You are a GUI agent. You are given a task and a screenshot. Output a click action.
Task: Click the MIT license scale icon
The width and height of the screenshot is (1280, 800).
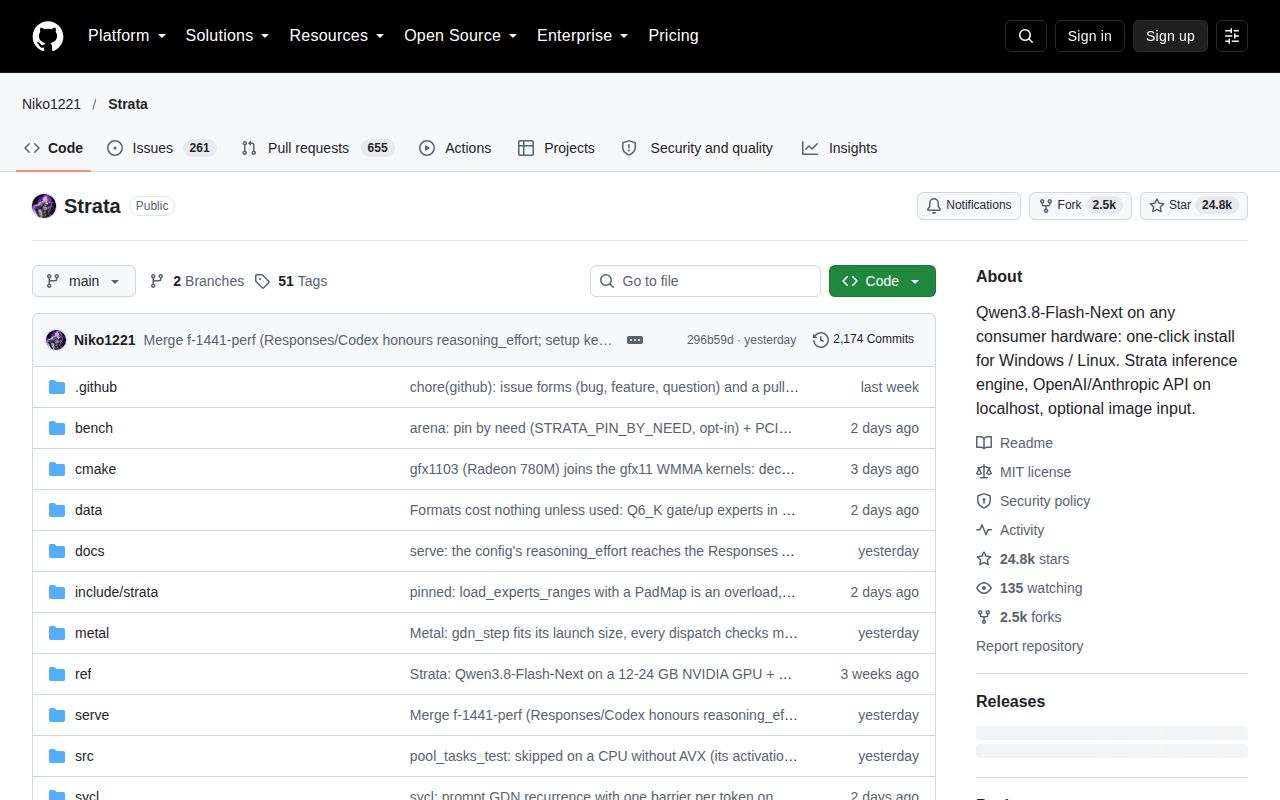984,472
